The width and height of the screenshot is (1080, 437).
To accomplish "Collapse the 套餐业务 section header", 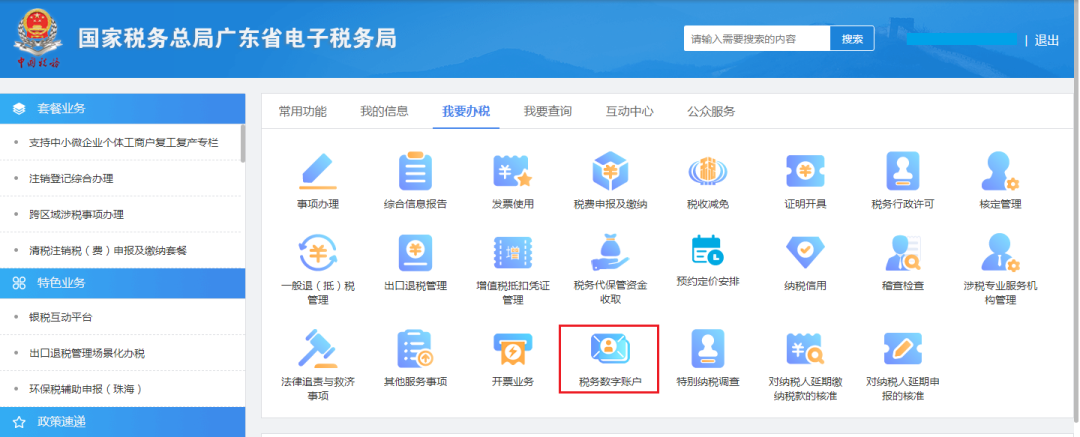I will coord(123,109).
